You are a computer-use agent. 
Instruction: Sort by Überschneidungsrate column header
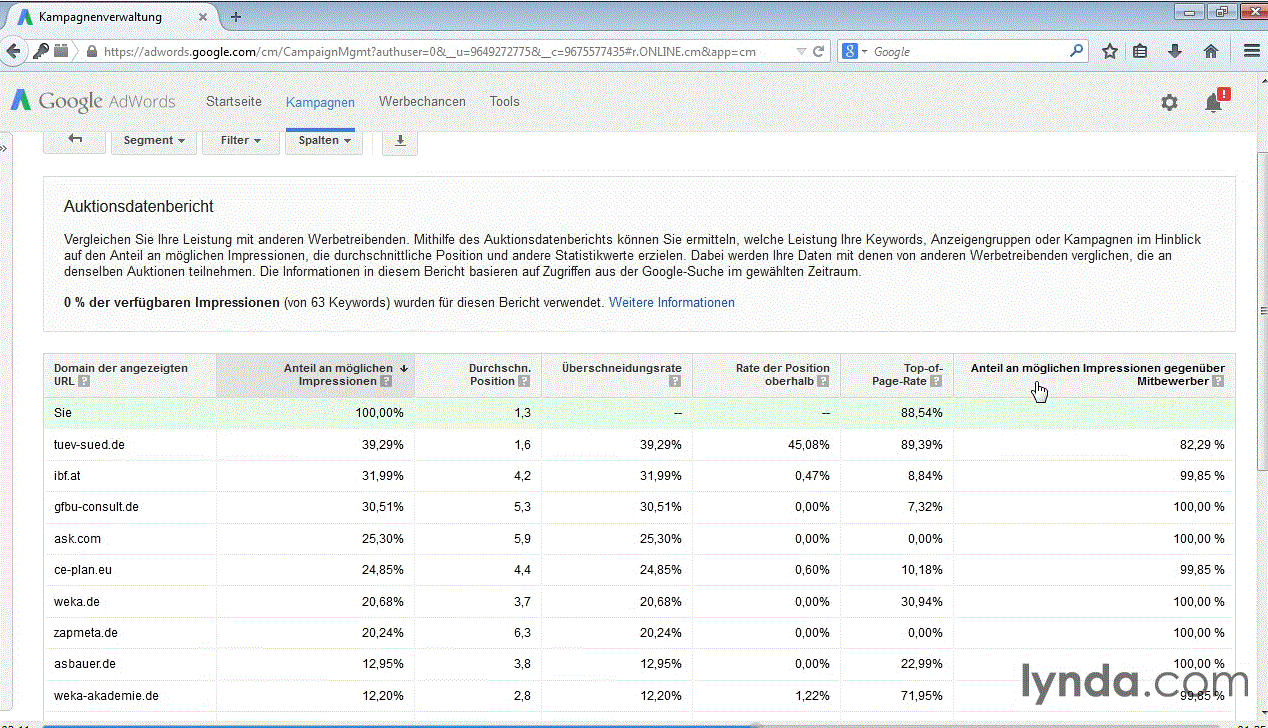616,374
